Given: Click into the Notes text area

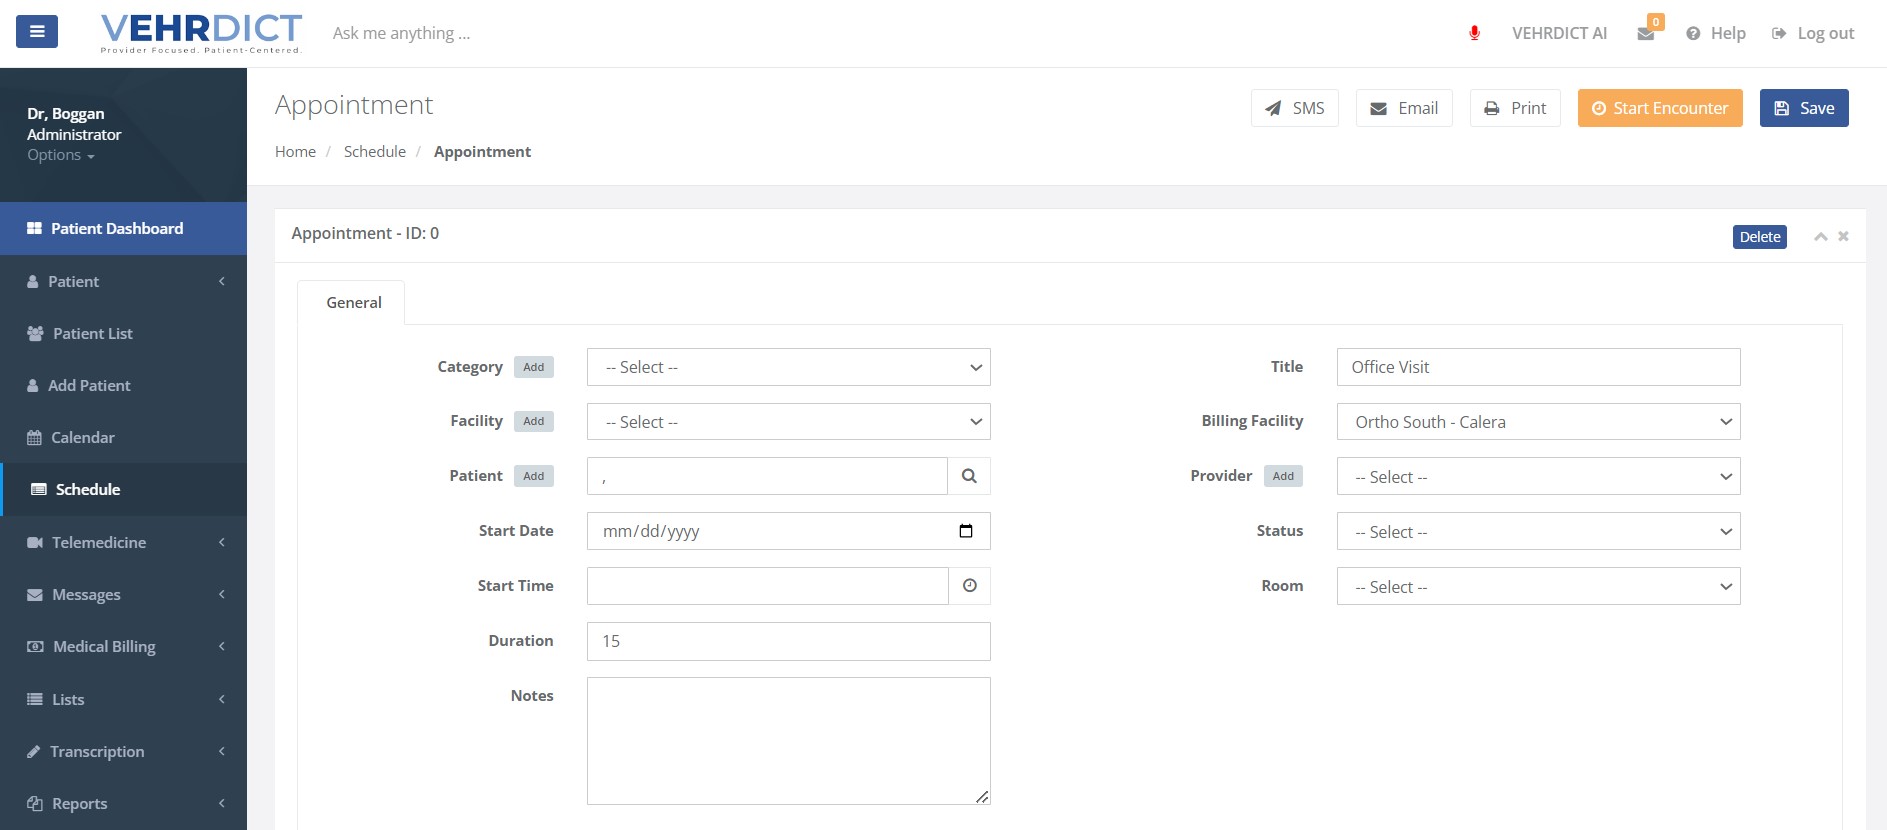Looking at the screenshot, I should pos(788,740).
